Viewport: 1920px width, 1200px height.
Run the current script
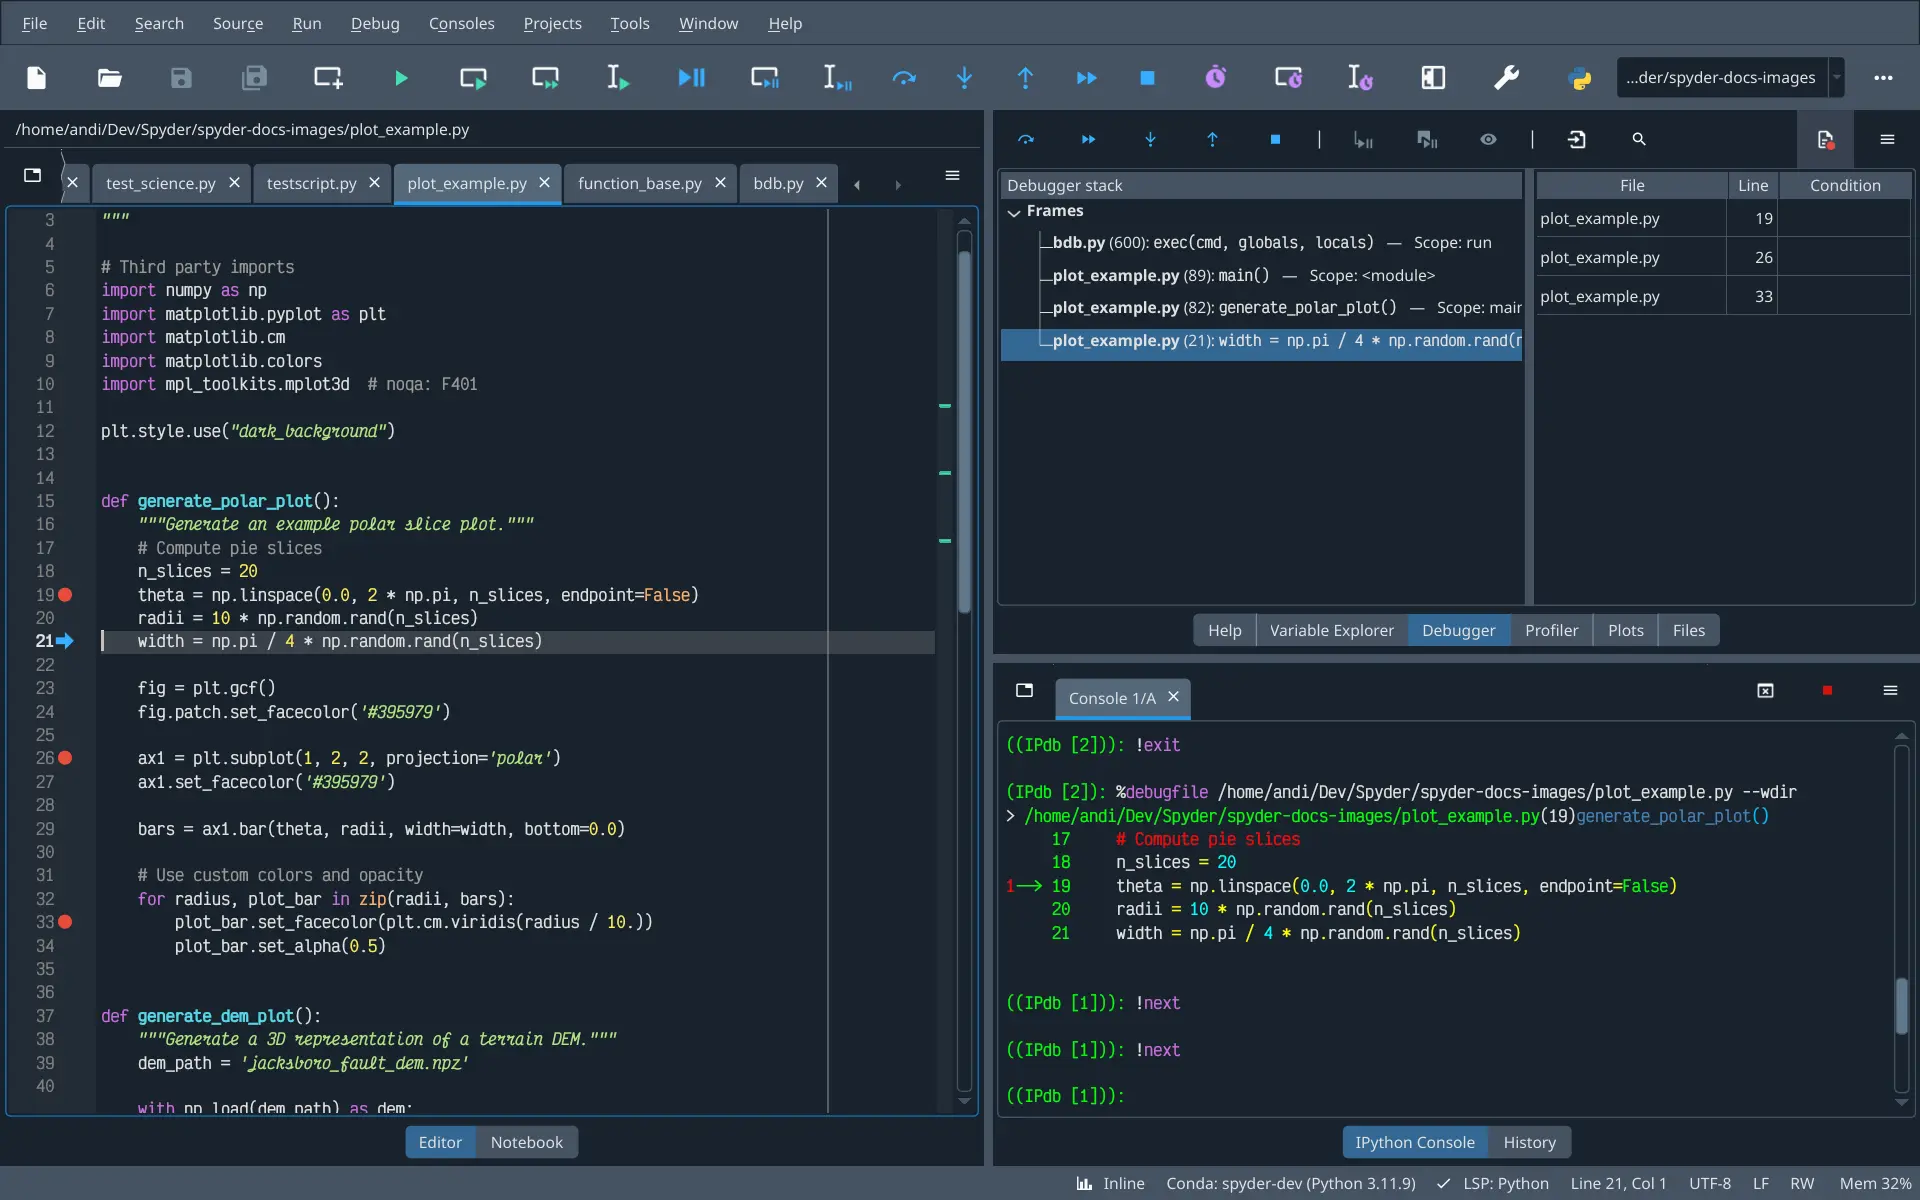pos(400,77)
